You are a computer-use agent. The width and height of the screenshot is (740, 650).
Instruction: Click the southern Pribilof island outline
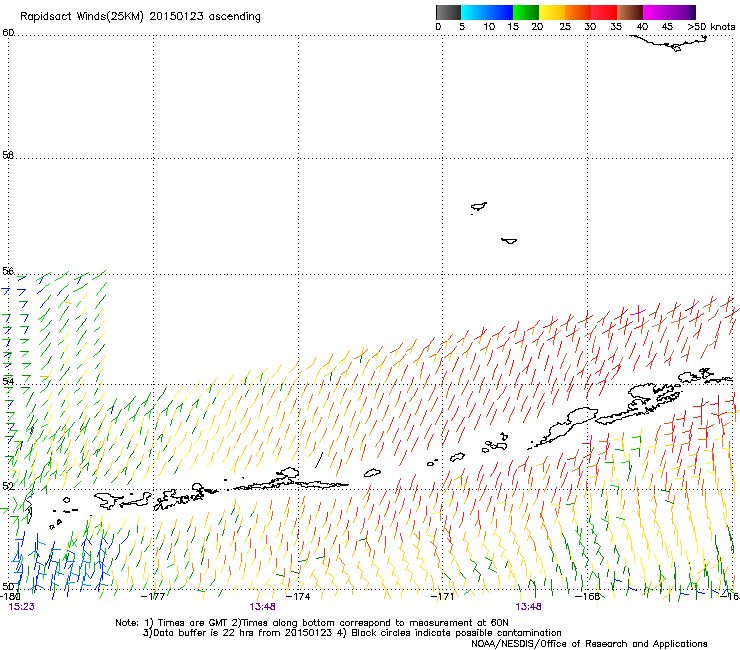point(509,241)
